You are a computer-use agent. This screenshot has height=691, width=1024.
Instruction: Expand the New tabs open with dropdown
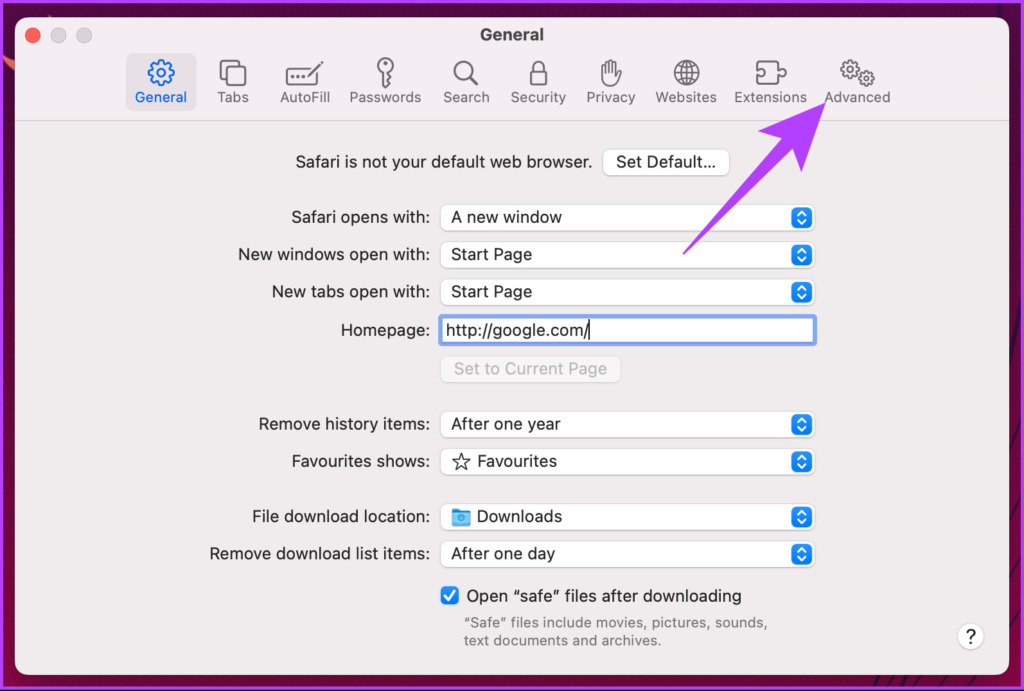pos(627,292)
